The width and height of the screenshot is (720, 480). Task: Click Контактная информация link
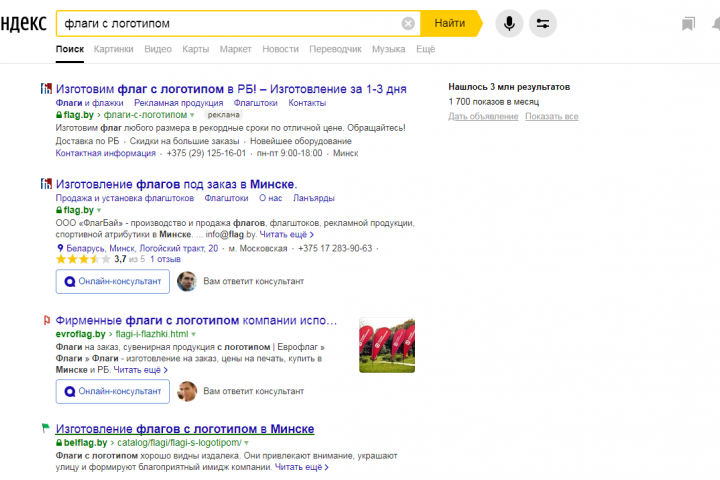[106, 153]
